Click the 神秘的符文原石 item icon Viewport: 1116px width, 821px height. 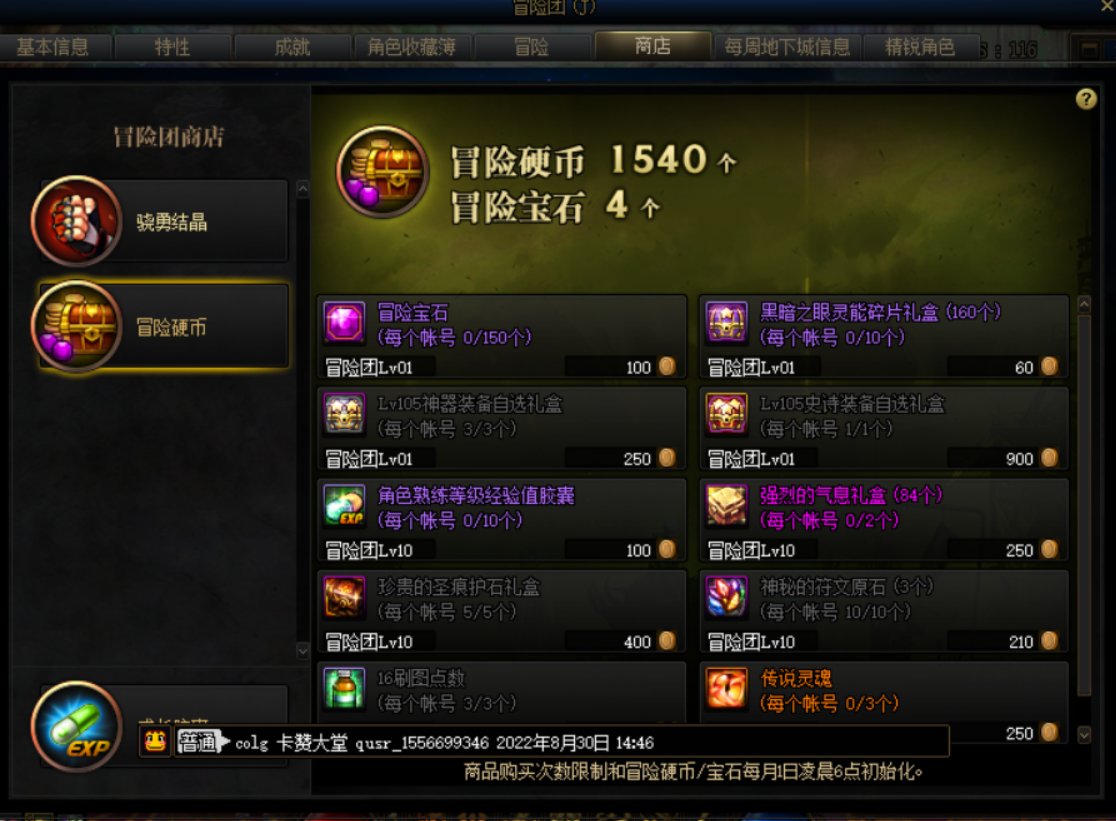pyautogui.click(x=726, y=598)
